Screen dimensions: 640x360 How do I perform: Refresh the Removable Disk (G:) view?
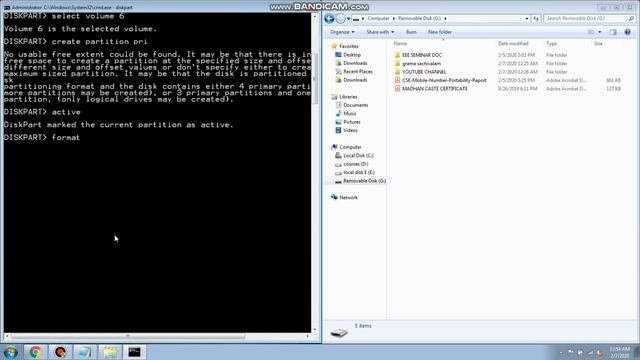pos(536,18)
